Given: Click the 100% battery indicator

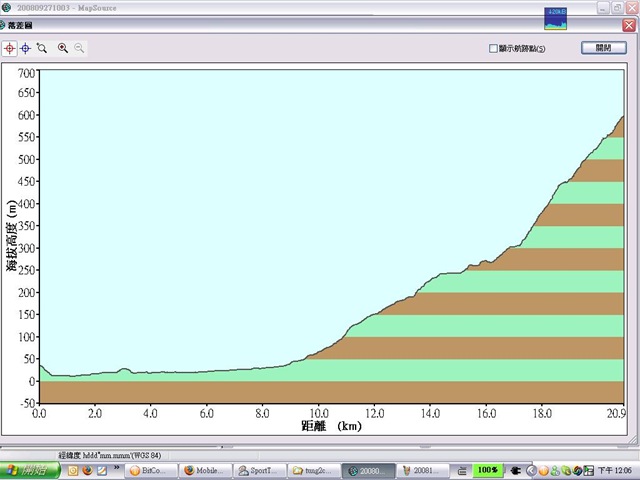Looking at the screenshot, I should point(488,470).
